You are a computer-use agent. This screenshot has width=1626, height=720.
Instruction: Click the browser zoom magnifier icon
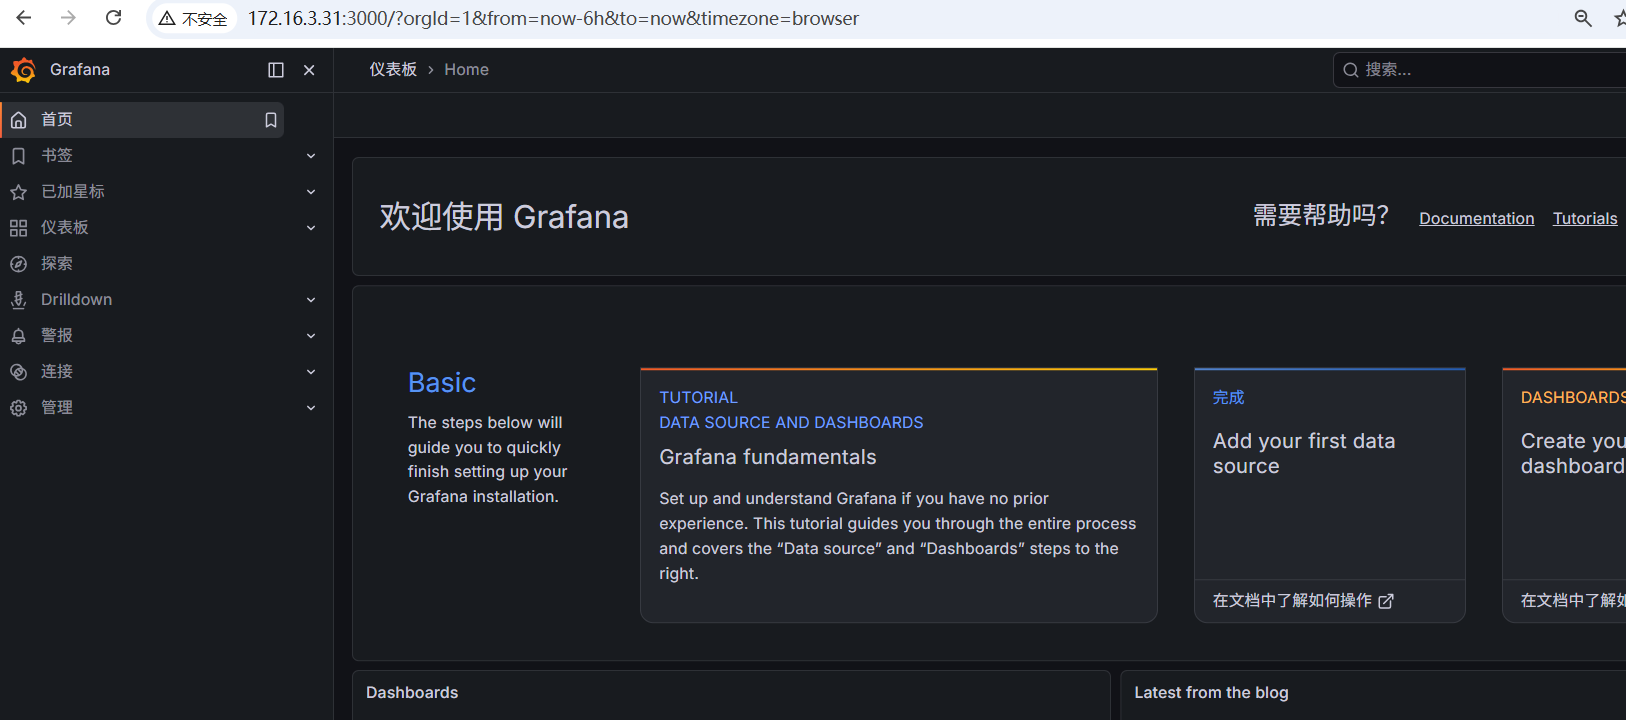[1583, 18]
